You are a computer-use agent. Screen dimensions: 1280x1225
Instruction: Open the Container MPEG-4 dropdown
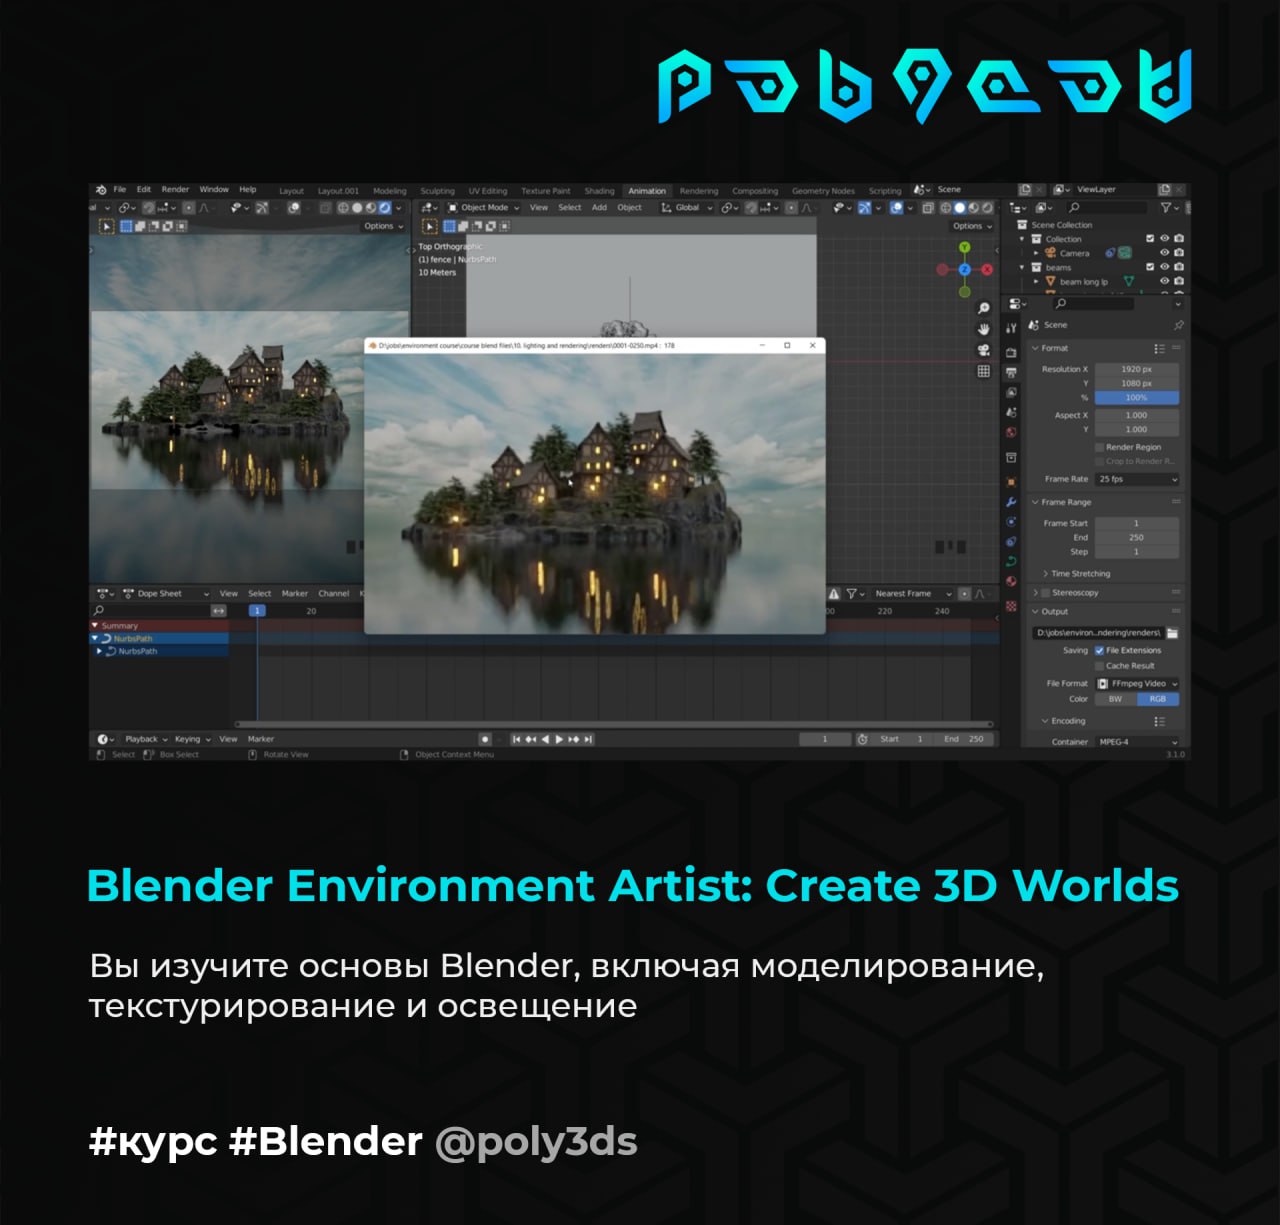click(x=1137, y=742)
